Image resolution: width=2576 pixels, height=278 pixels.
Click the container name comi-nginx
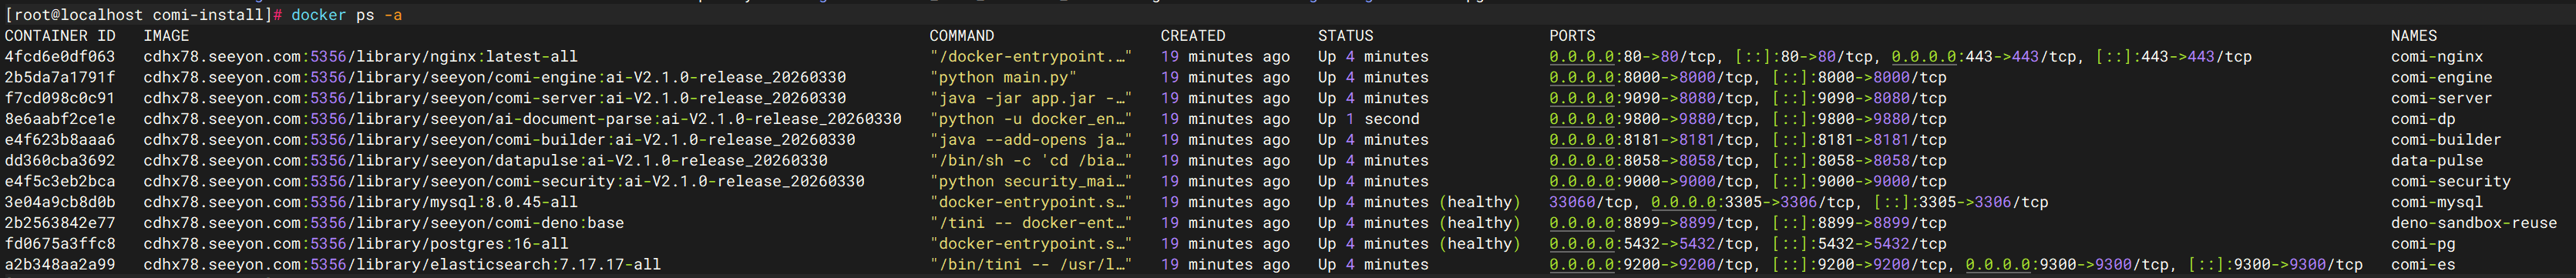coord(2437,57)
